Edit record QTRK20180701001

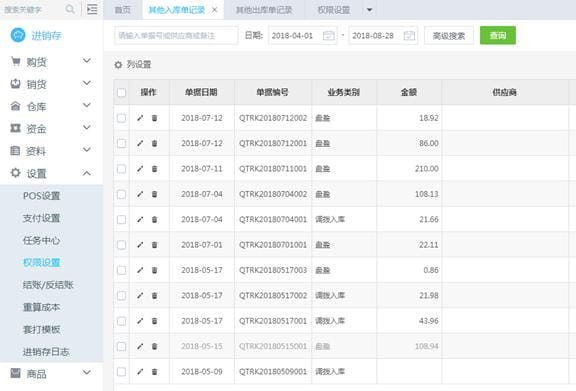pyautogui.click(x=140, y=245)
